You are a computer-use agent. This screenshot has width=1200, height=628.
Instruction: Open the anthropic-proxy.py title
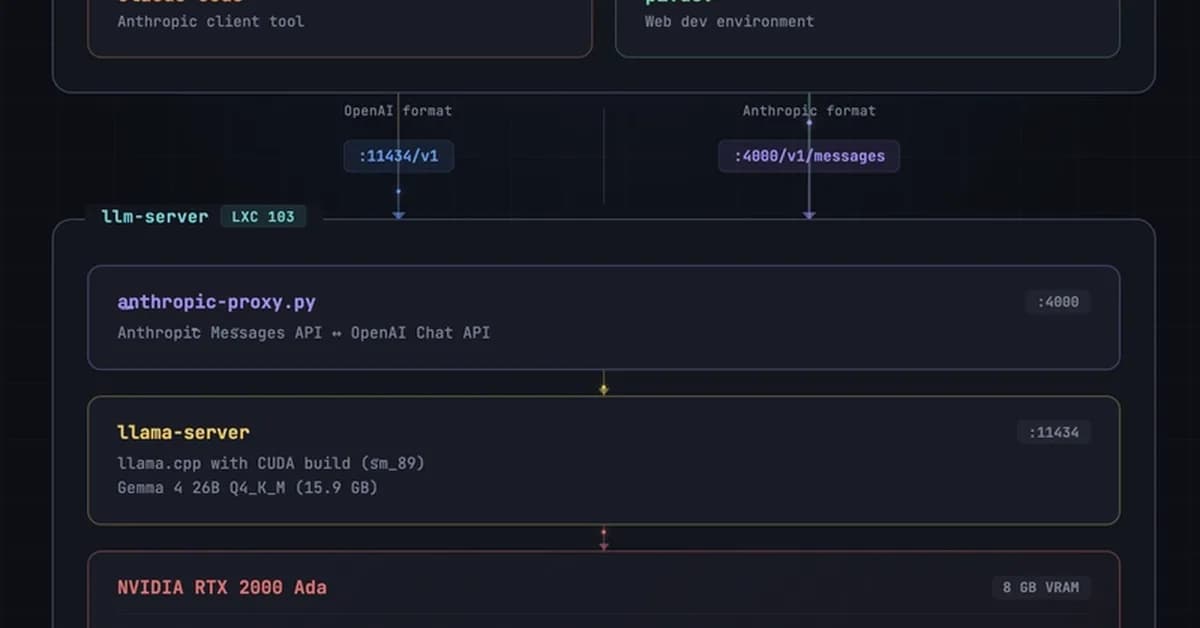click(x=216, y=302)
